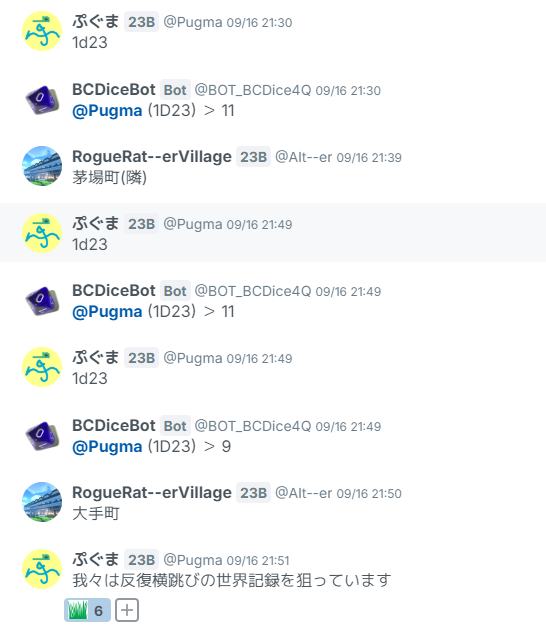Click timestamp 09/16 21:51 on last message
This screenshot has height=636, width=546.
258,561
